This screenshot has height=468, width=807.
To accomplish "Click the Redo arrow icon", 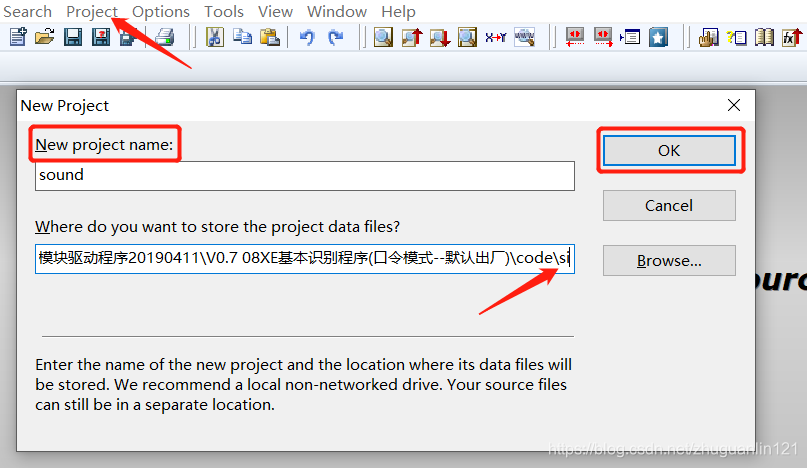I will click(336, 37).
